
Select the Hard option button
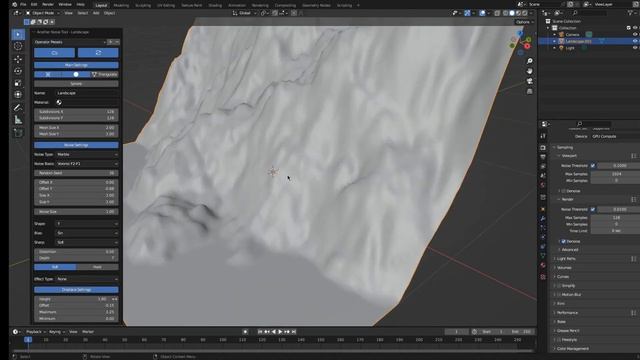(97, 267)
